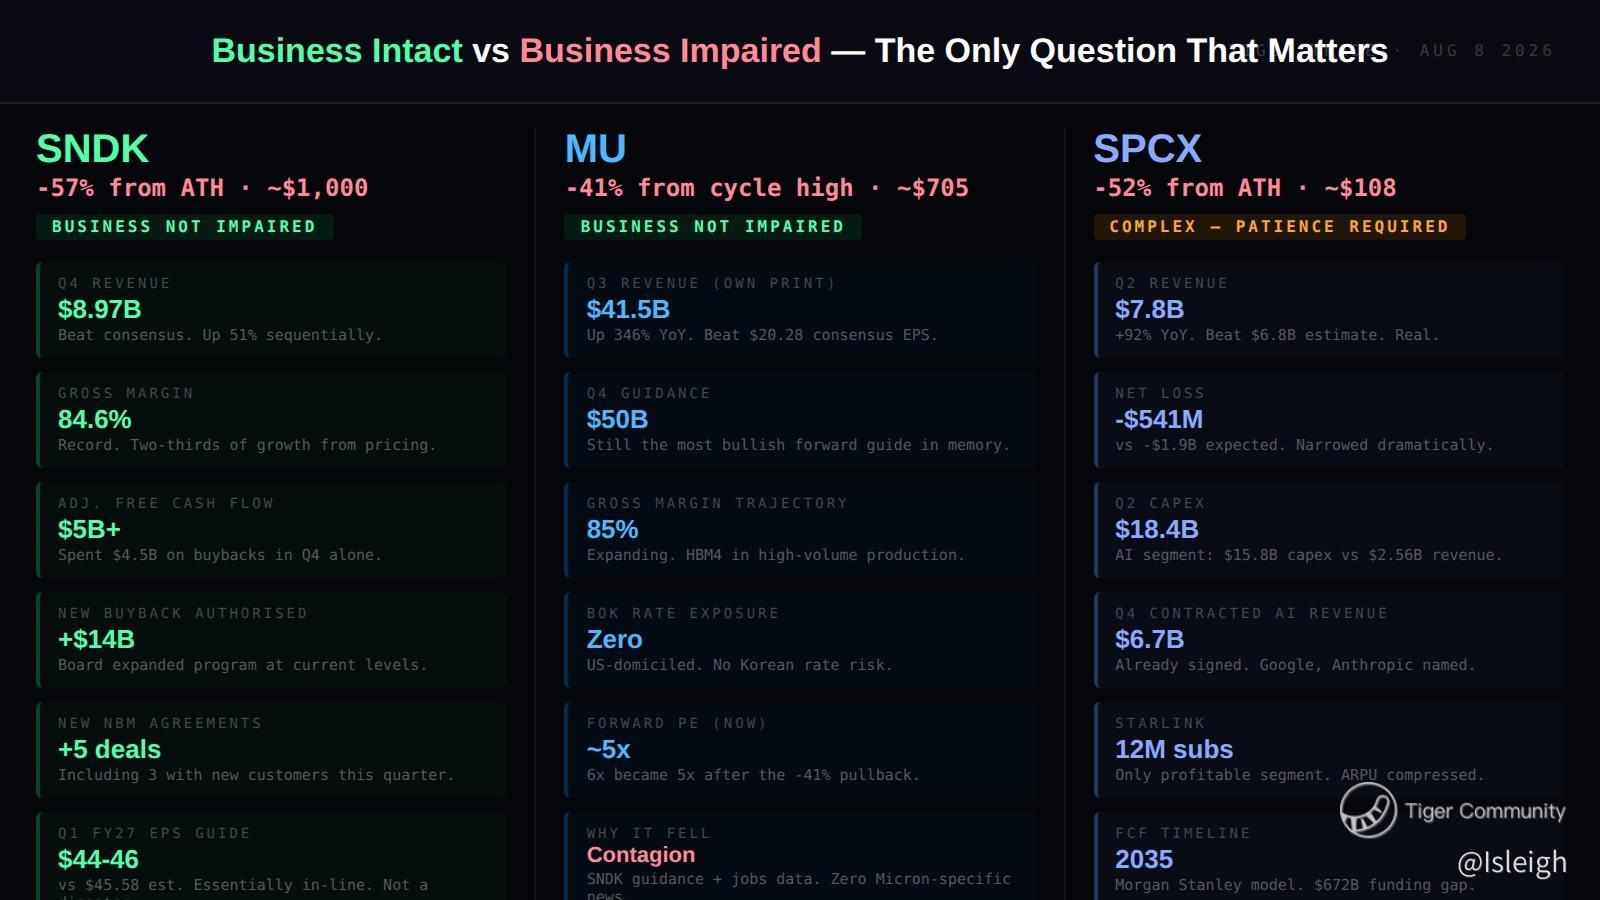Open the Starlink 12M subs card
1600x900 pixels.
(1329, 750)
